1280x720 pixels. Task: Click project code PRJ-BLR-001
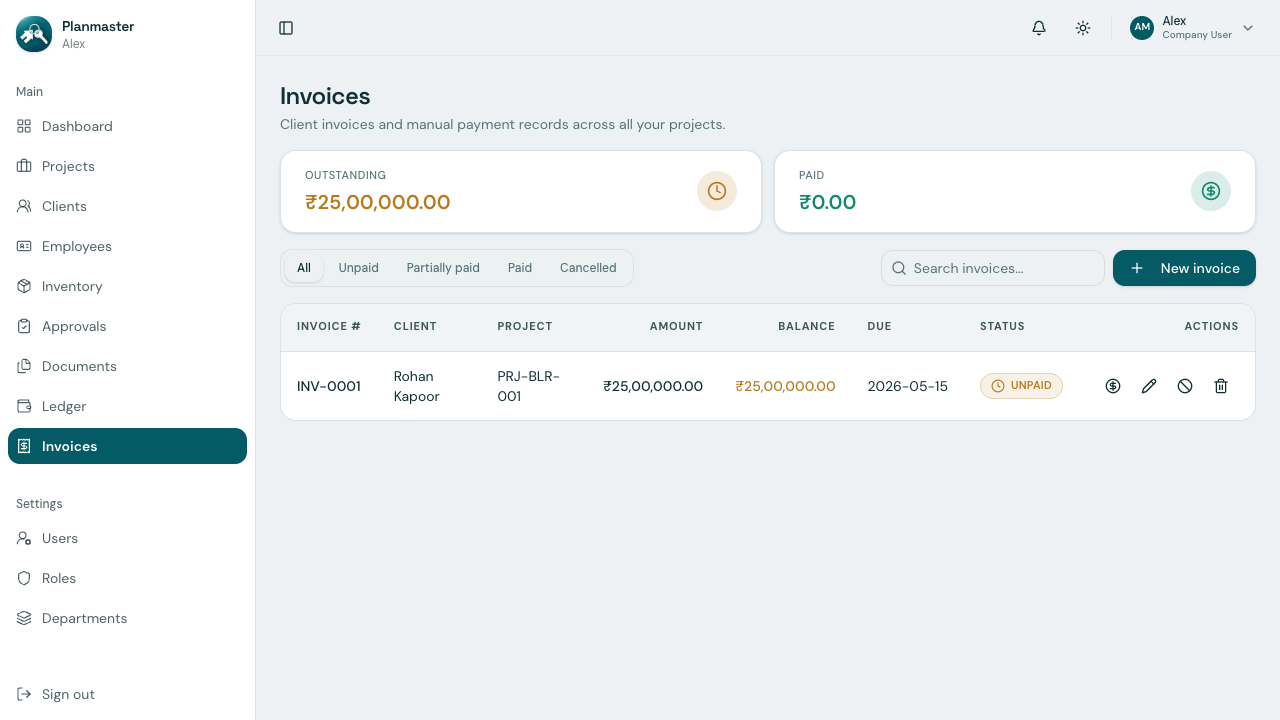[529, 386]
